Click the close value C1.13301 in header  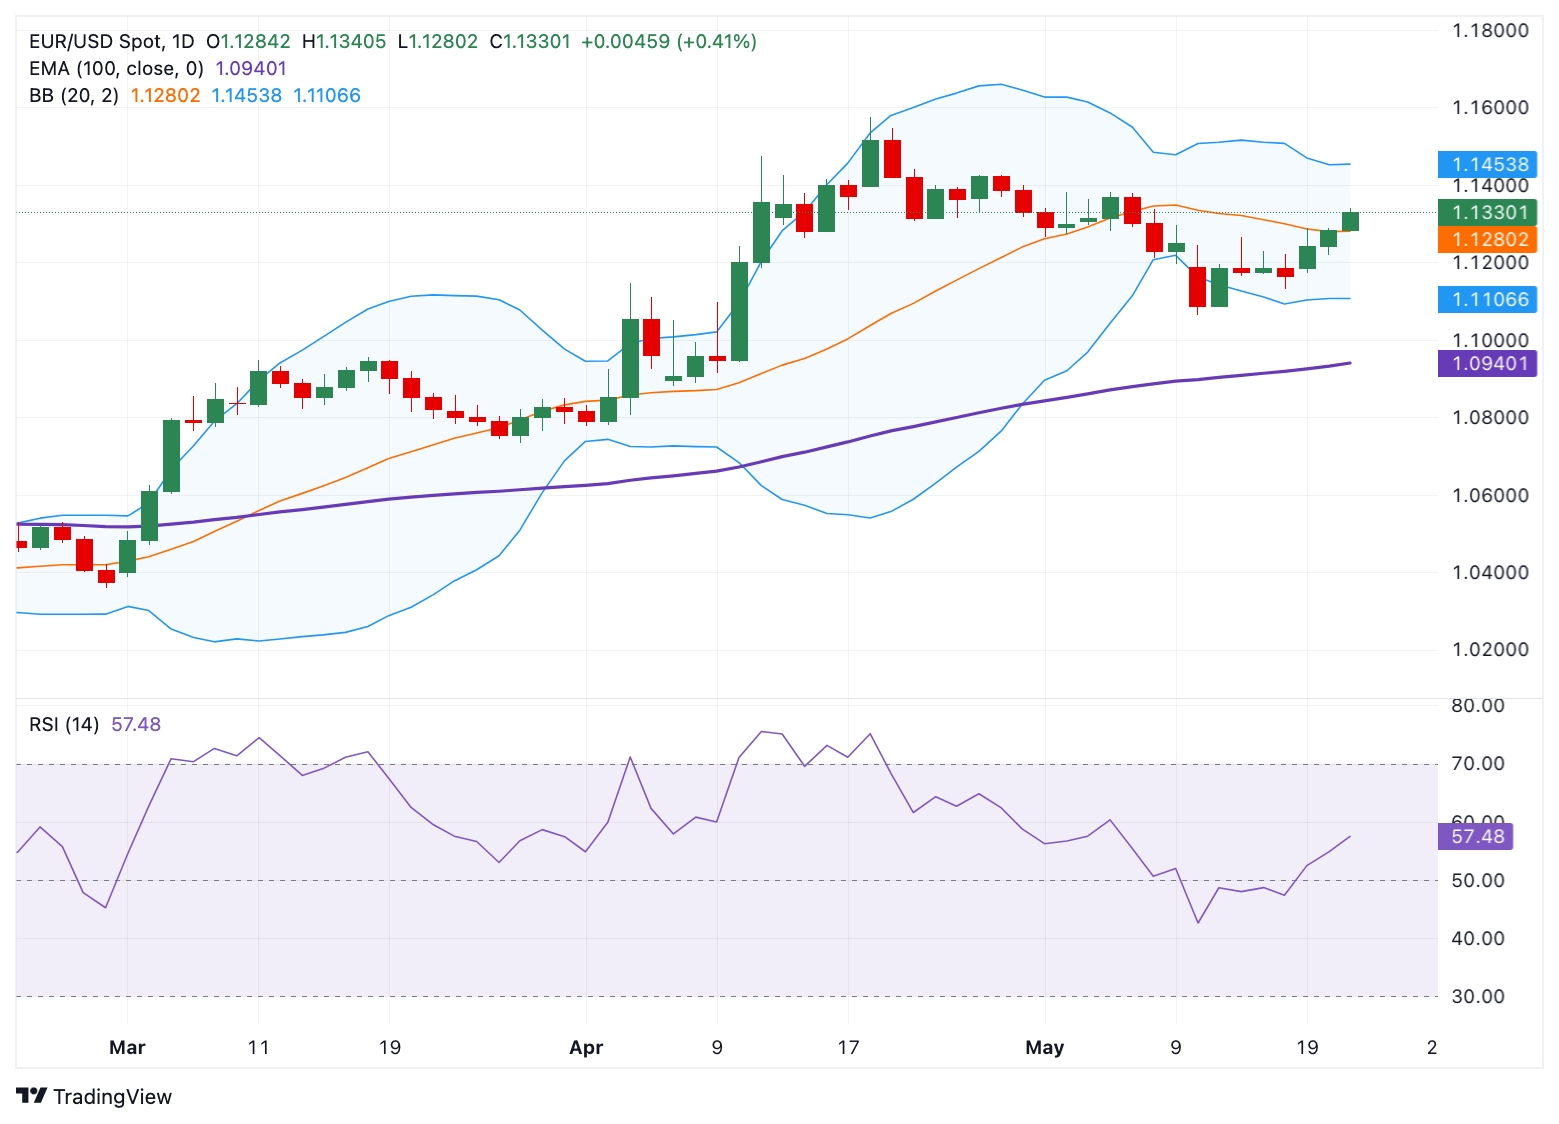coord(530,42)
